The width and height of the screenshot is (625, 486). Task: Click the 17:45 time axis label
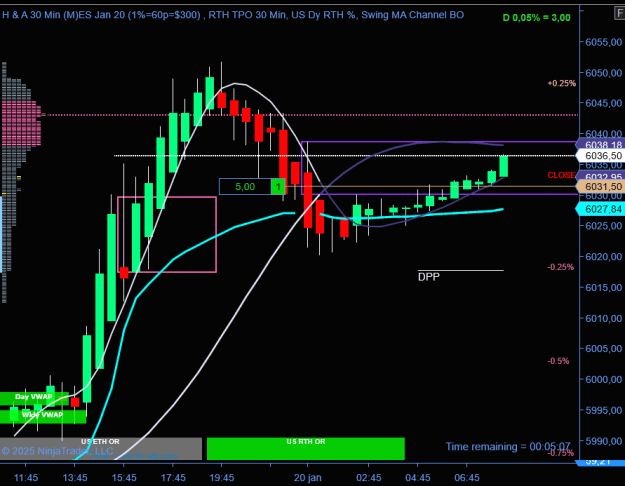pos(173,478)
